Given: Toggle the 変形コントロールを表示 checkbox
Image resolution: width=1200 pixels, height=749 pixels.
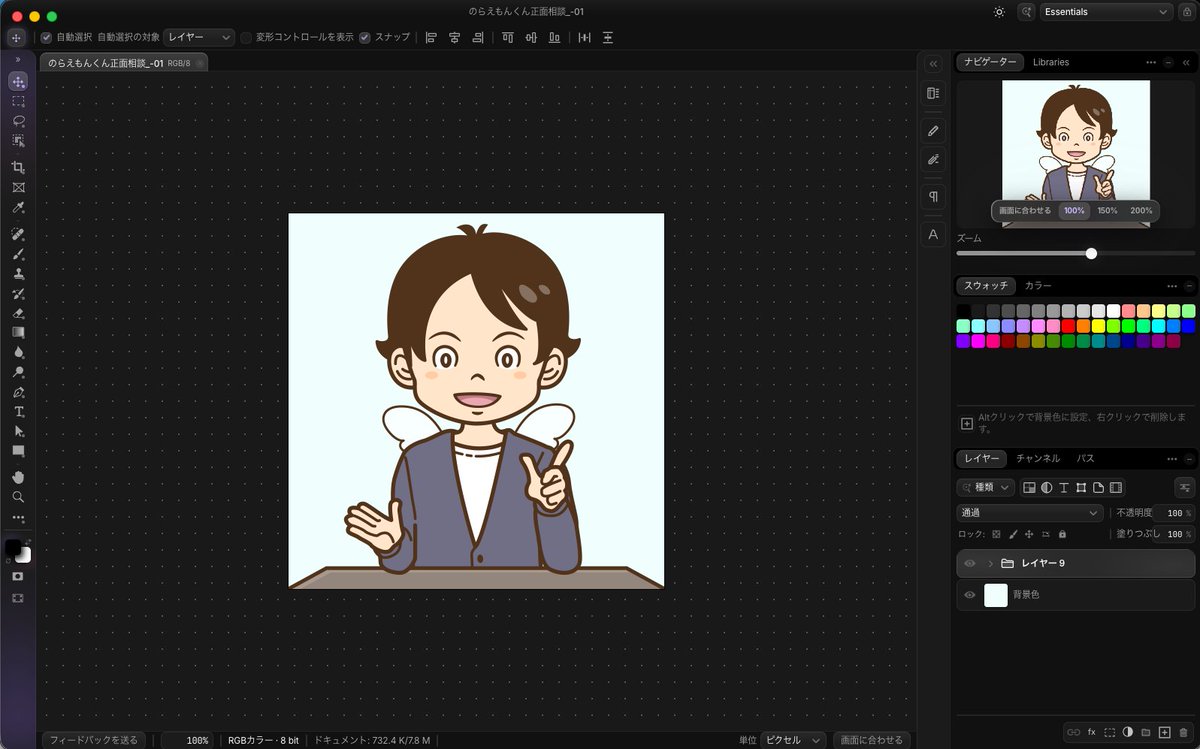Looking at the screenshot, I should point(246,37).
